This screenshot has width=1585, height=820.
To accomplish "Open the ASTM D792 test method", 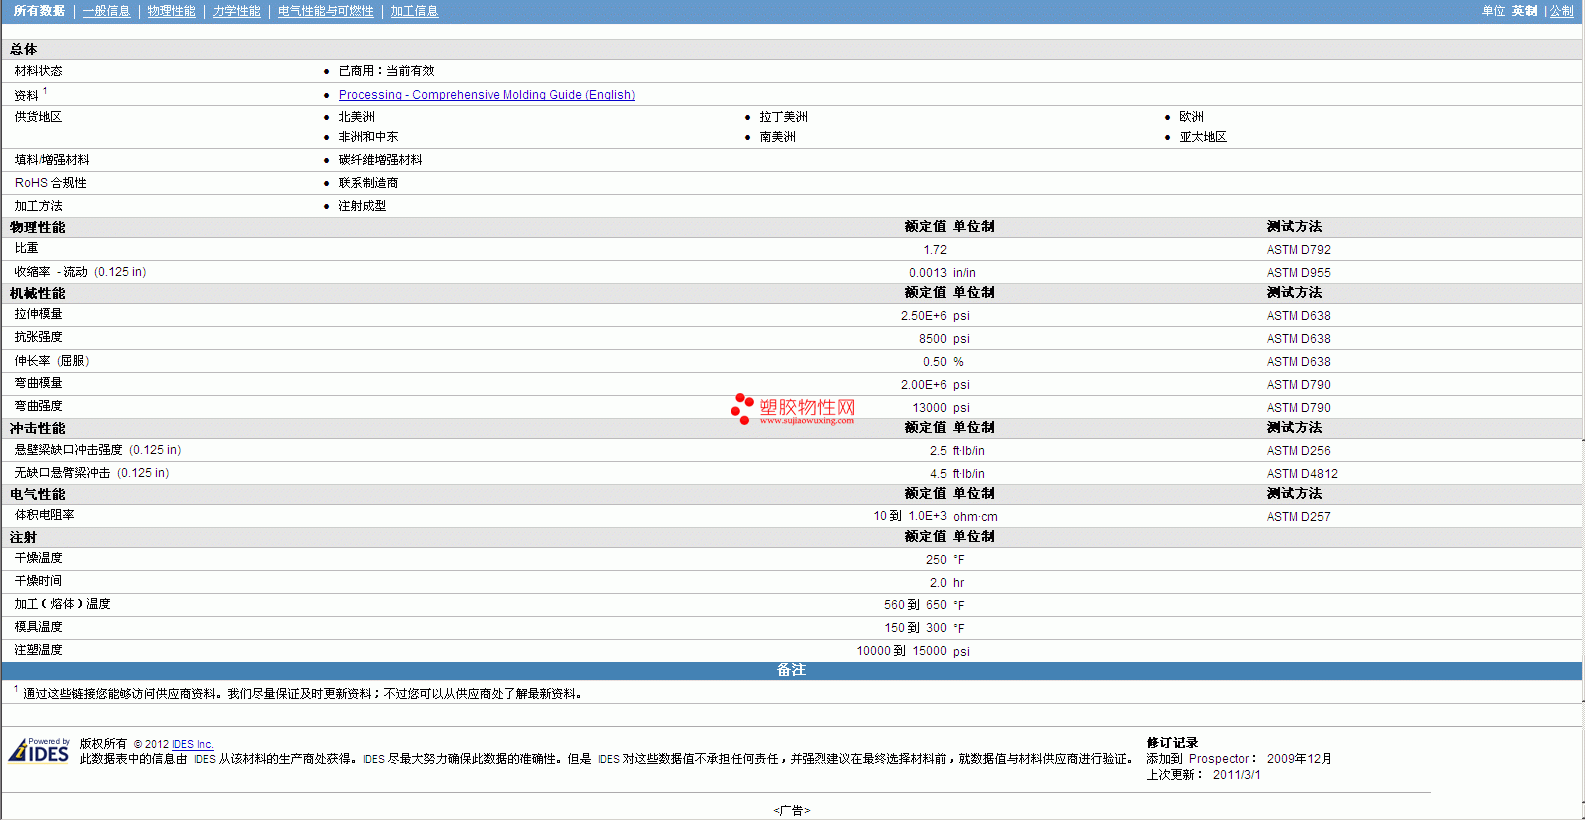I will point(1298,250).
